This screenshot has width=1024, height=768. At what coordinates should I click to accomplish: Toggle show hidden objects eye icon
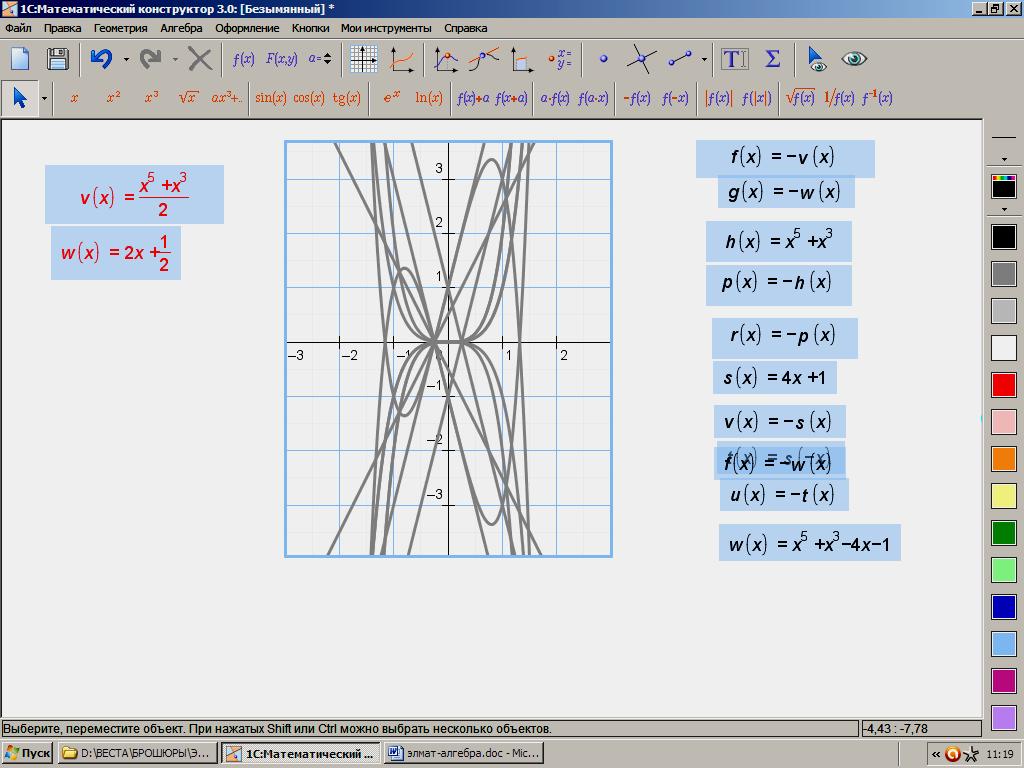coord(854,59)
